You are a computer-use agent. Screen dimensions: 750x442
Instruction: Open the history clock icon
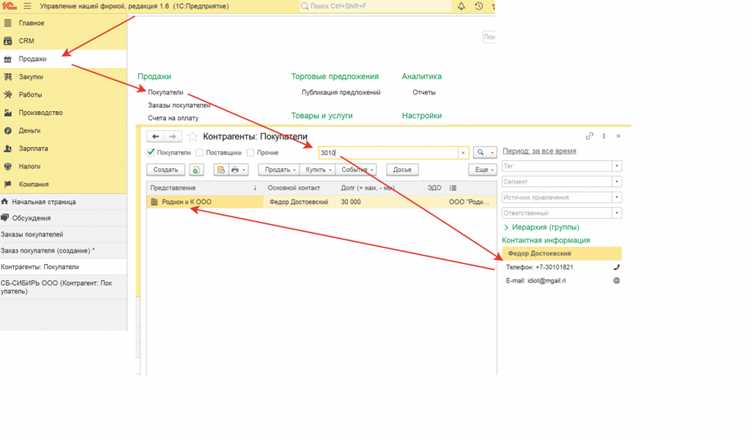click(x=479, y=6)
